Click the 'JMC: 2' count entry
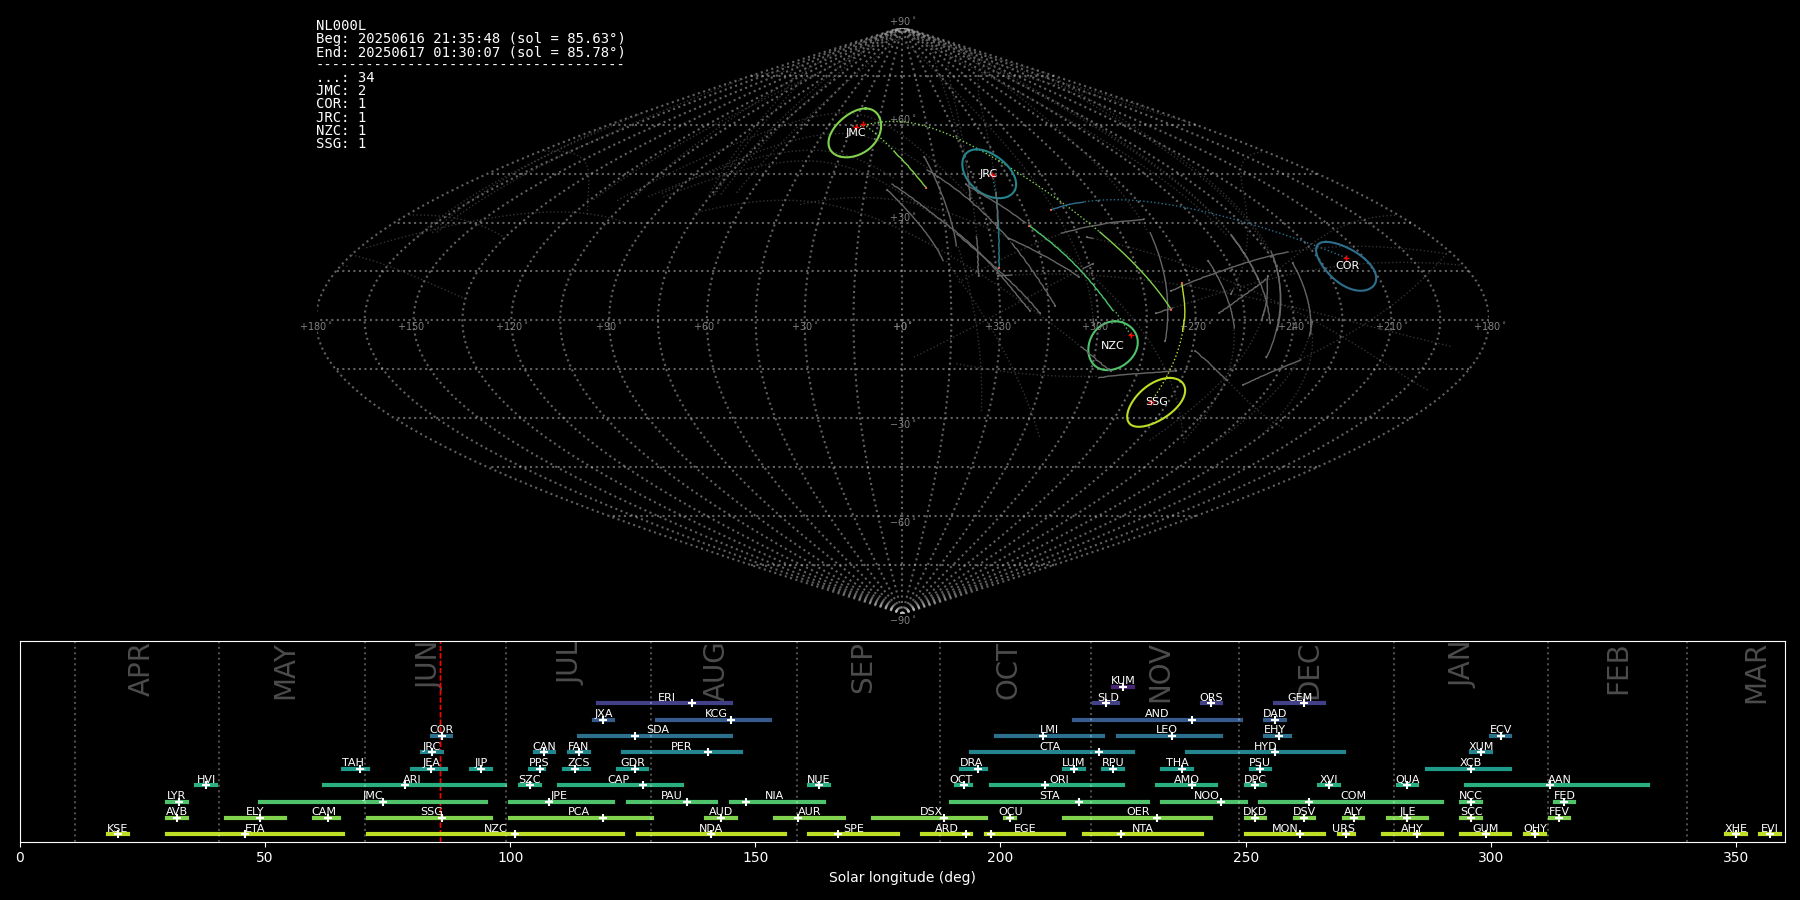This screenshot has height=900, width=1800. point(341,91)
